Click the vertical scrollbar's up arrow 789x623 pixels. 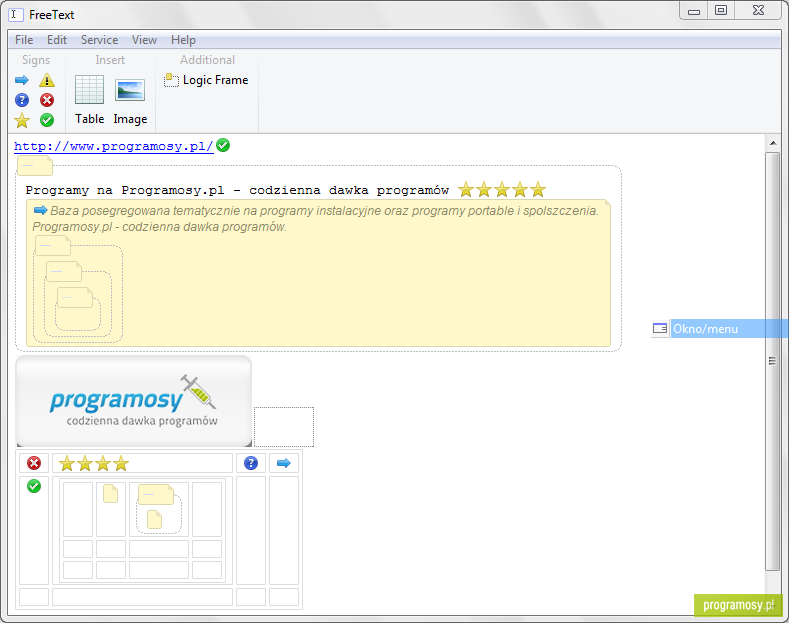[773, 143]
